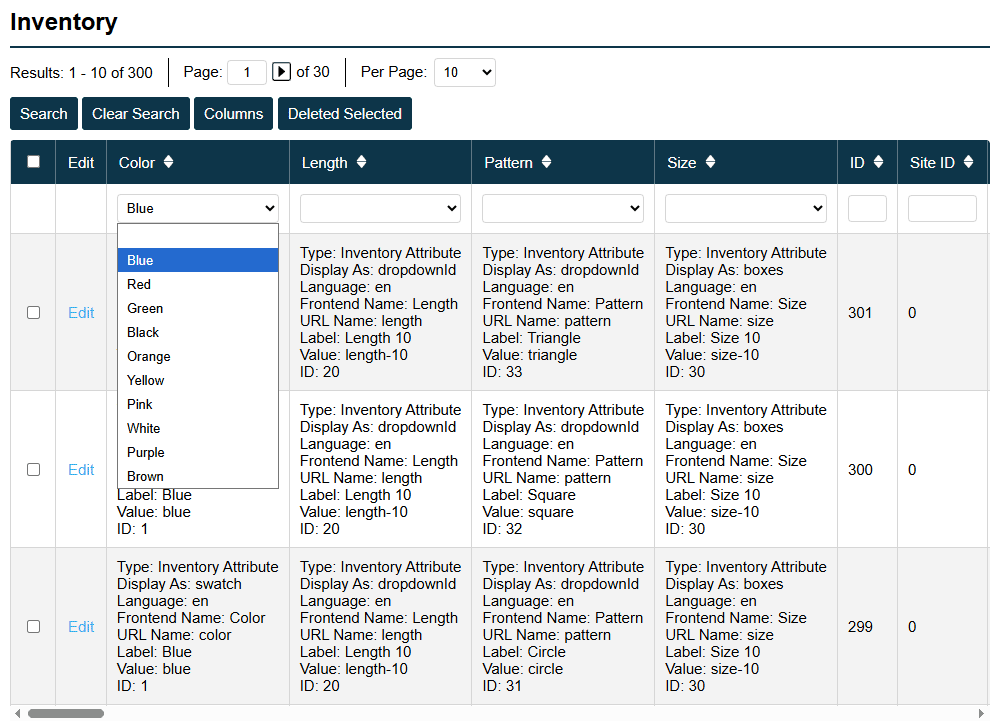Screen dimensions: 1000x721
Task: Go to next page arrow icon
Action: (281, 71)
